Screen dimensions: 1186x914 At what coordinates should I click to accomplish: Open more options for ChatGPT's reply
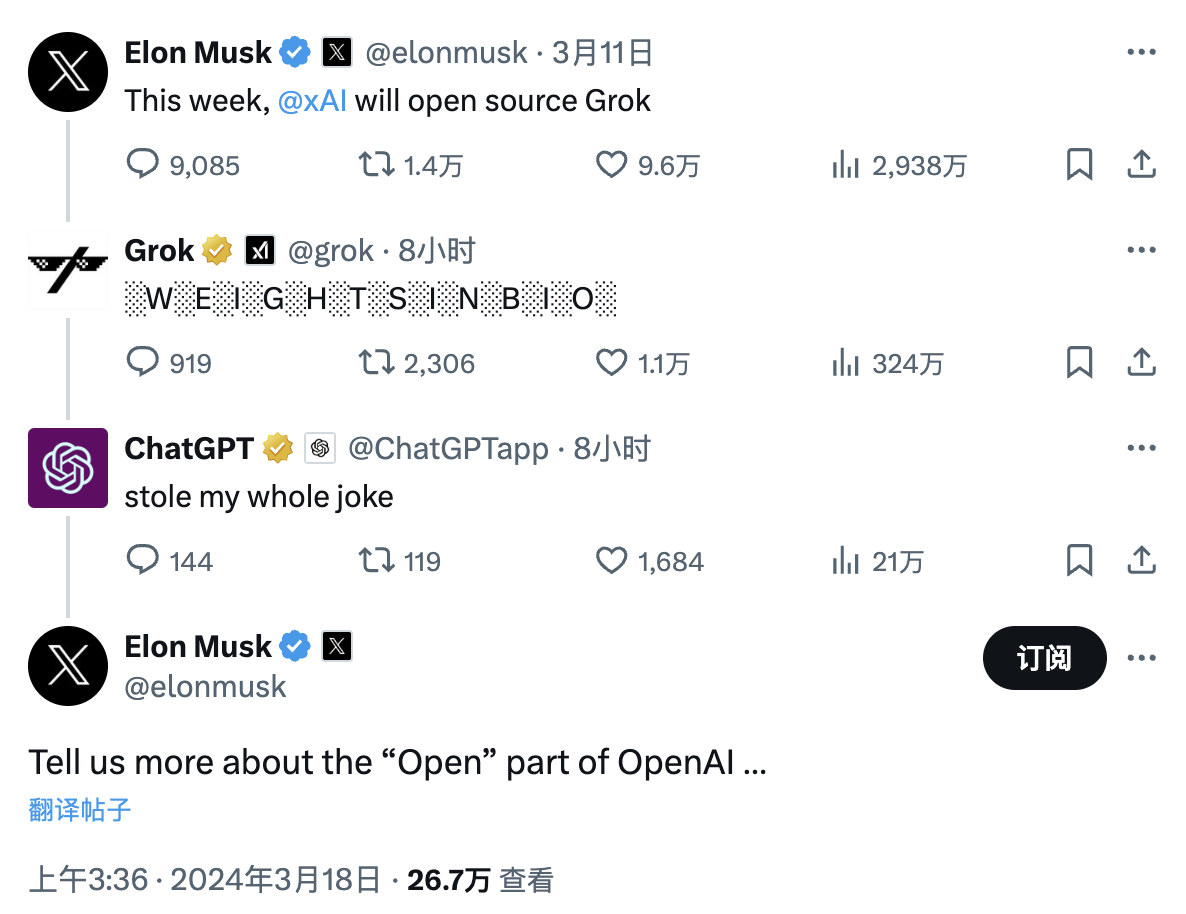pos(1141,448)
